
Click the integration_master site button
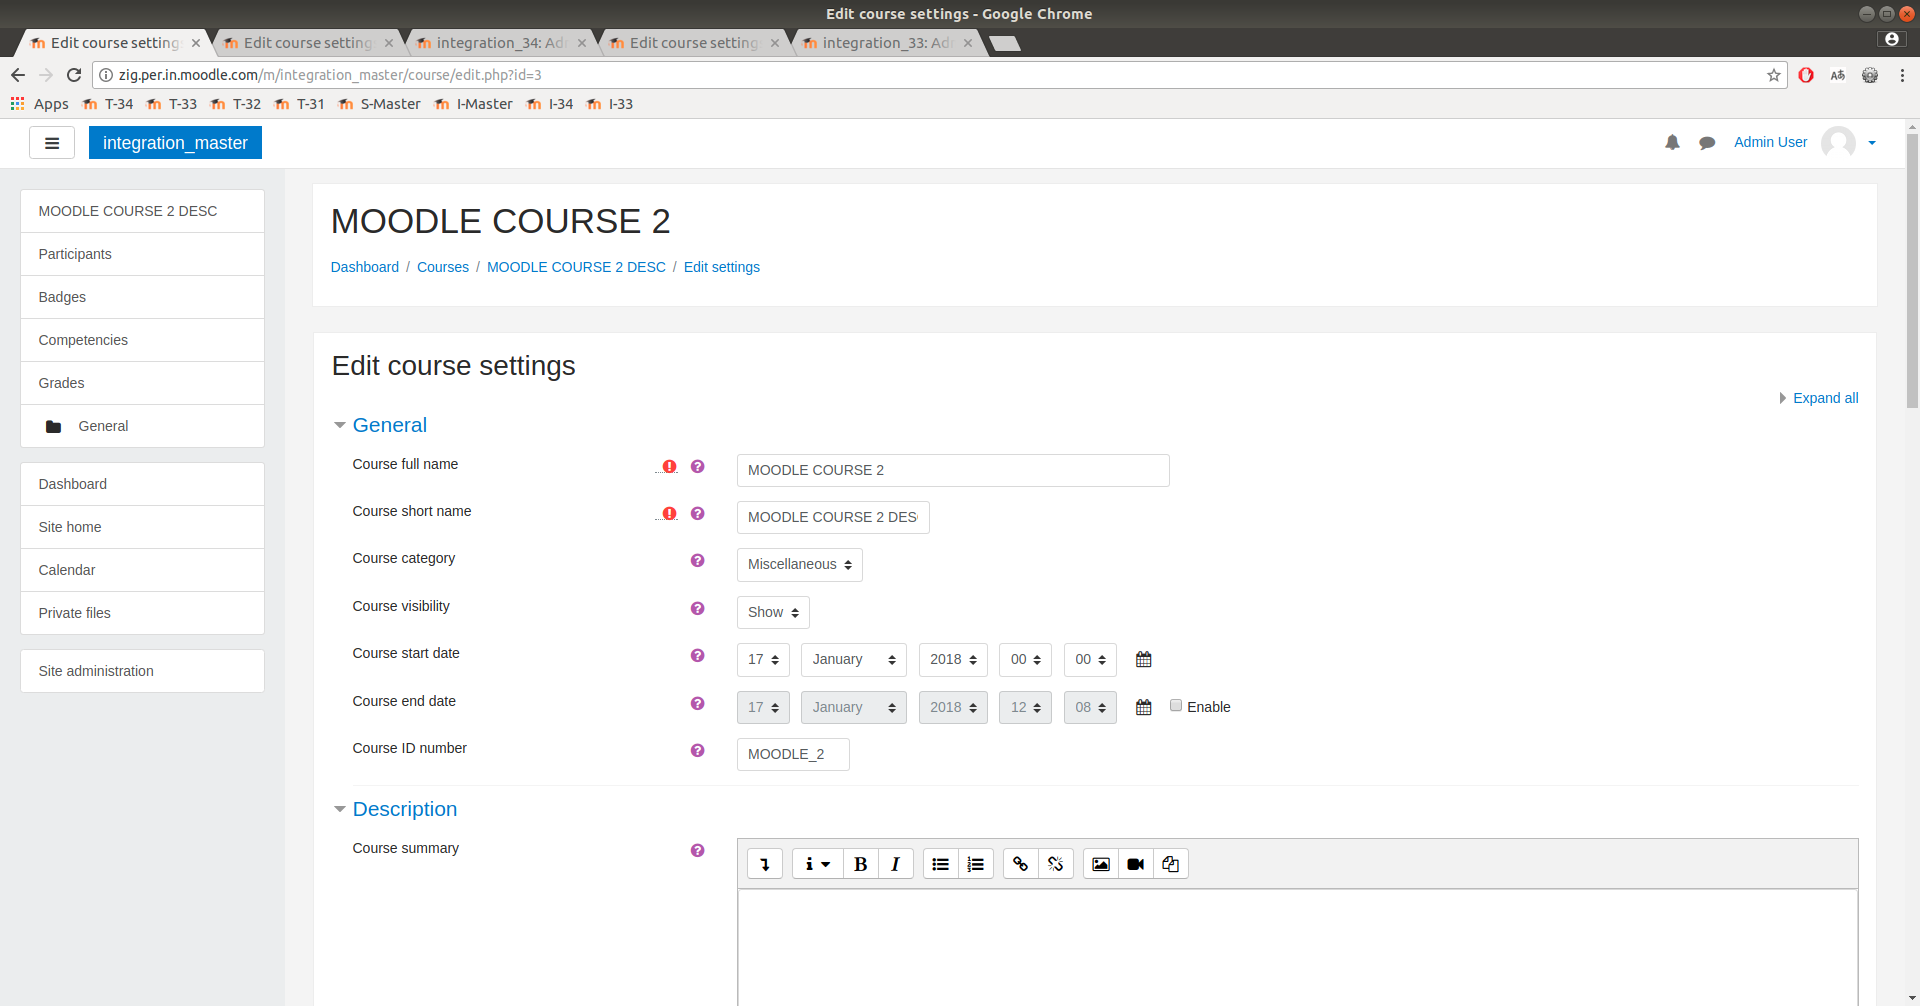[x=175, y=143]
